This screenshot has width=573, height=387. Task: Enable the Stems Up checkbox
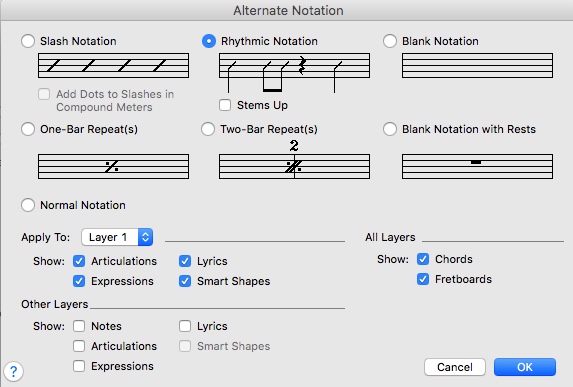225,105
